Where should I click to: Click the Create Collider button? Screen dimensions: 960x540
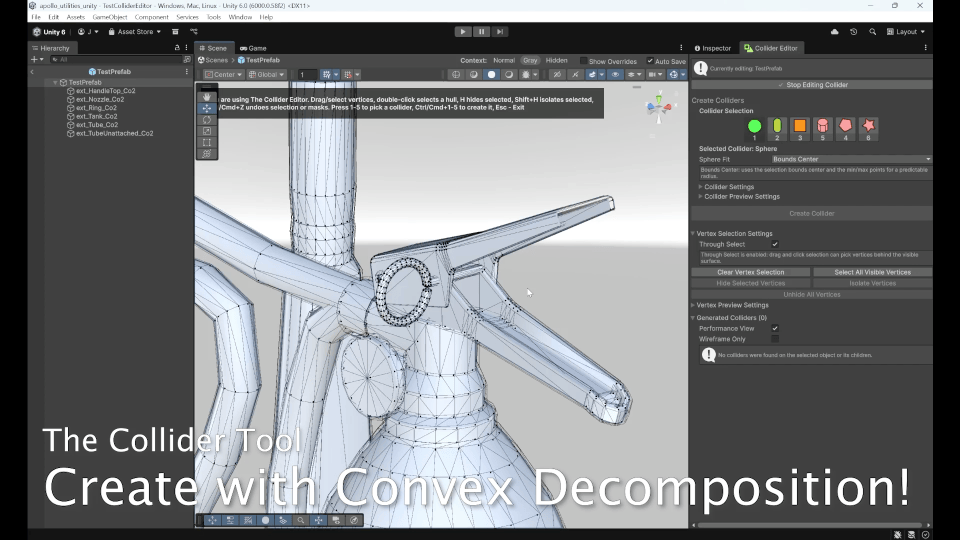(x=812, y=214)
